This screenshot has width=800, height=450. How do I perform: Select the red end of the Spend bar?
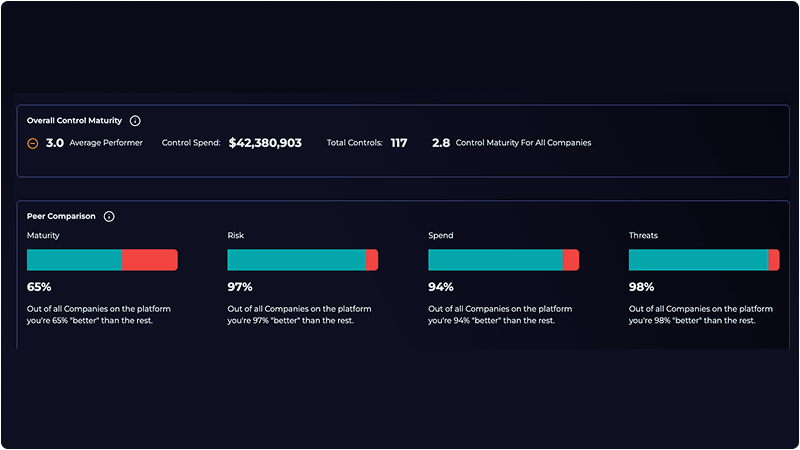(571, 260)
